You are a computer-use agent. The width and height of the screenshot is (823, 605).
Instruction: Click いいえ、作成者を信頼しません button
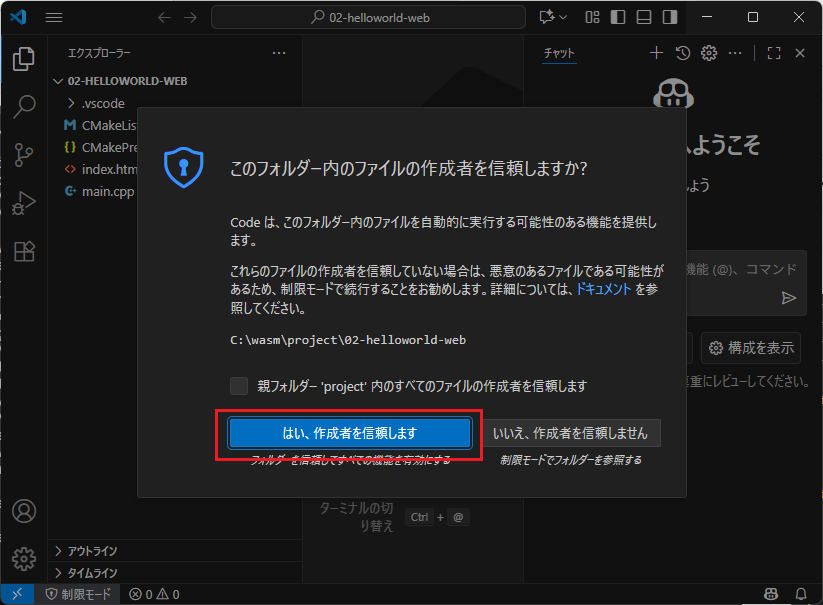(570, 433)
